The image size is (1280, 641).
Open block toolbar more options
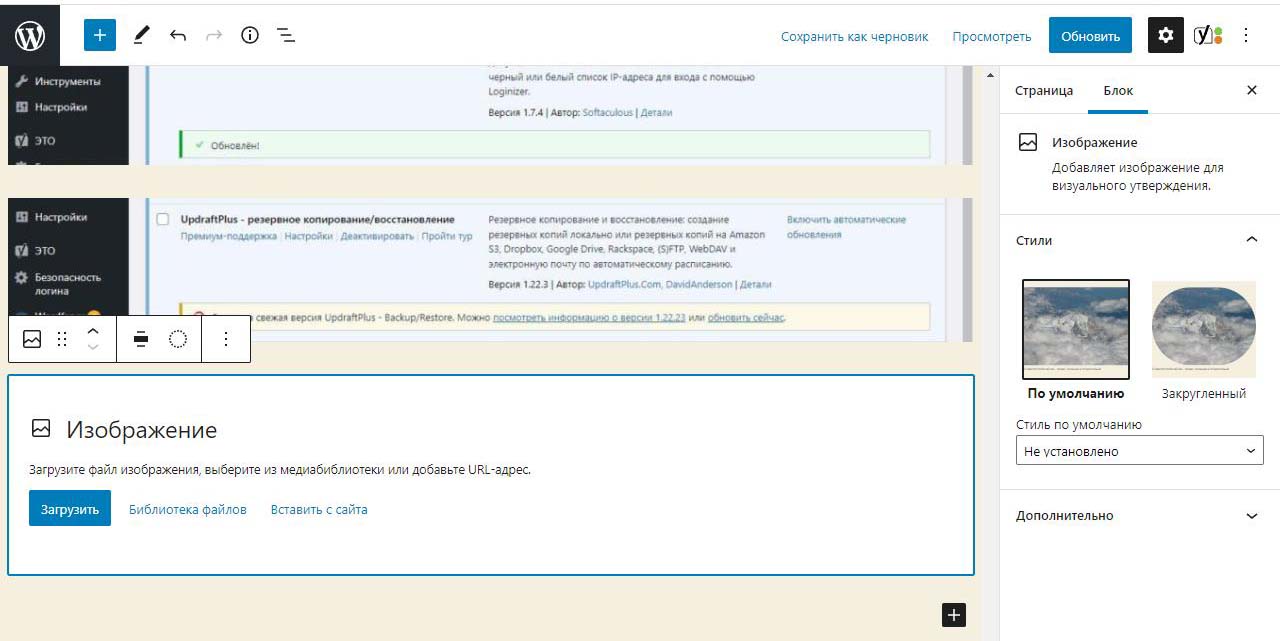[x=226, y=339]
